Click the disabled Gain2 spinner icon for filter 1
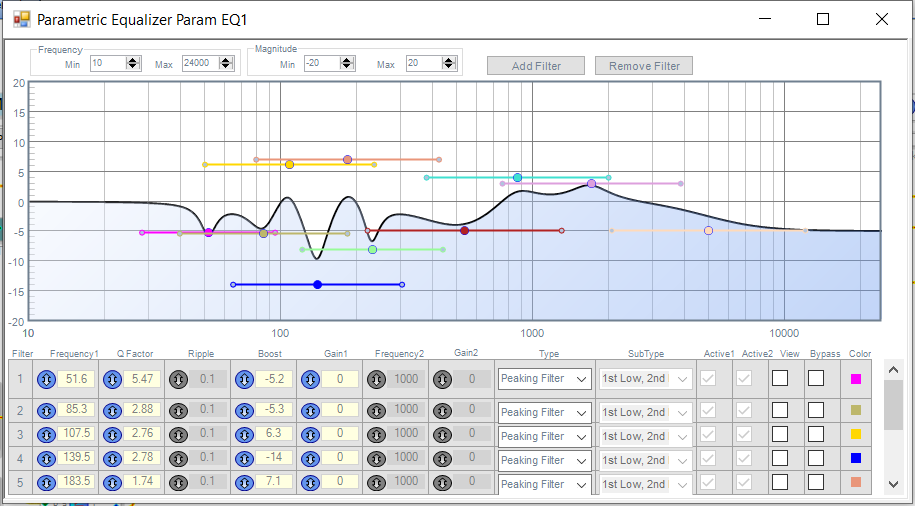This screenshot has width=915, height=506. (x=442, y=379)
